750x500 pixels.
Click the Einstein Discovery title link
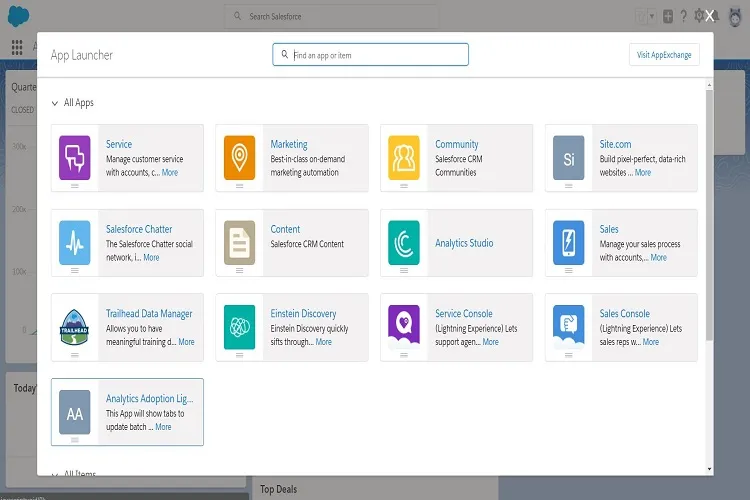303,313
